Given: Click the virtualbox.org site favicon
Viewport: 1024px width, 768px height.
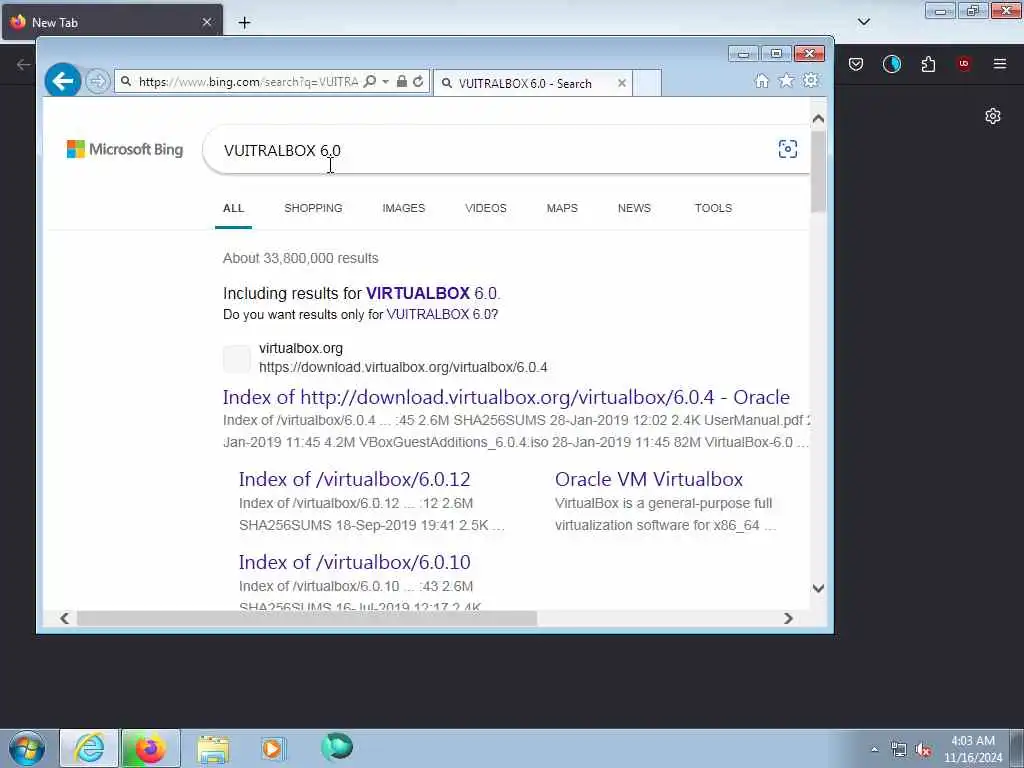Looking at the screenshot, I should click(x=236, y=359).
